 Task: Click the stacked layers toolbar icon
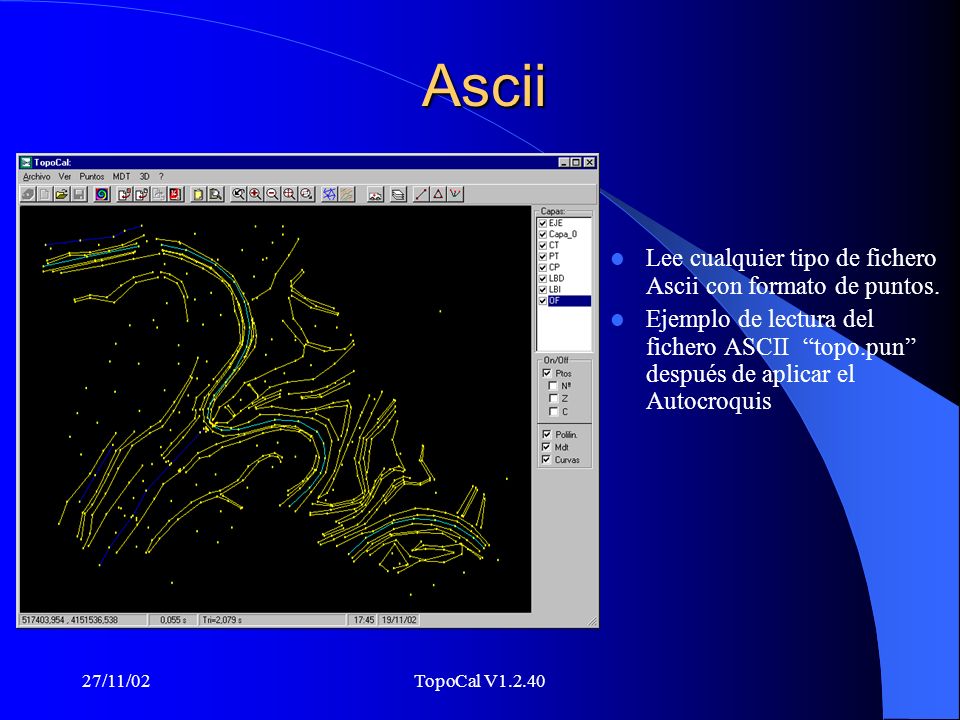[x=399, y=194]
